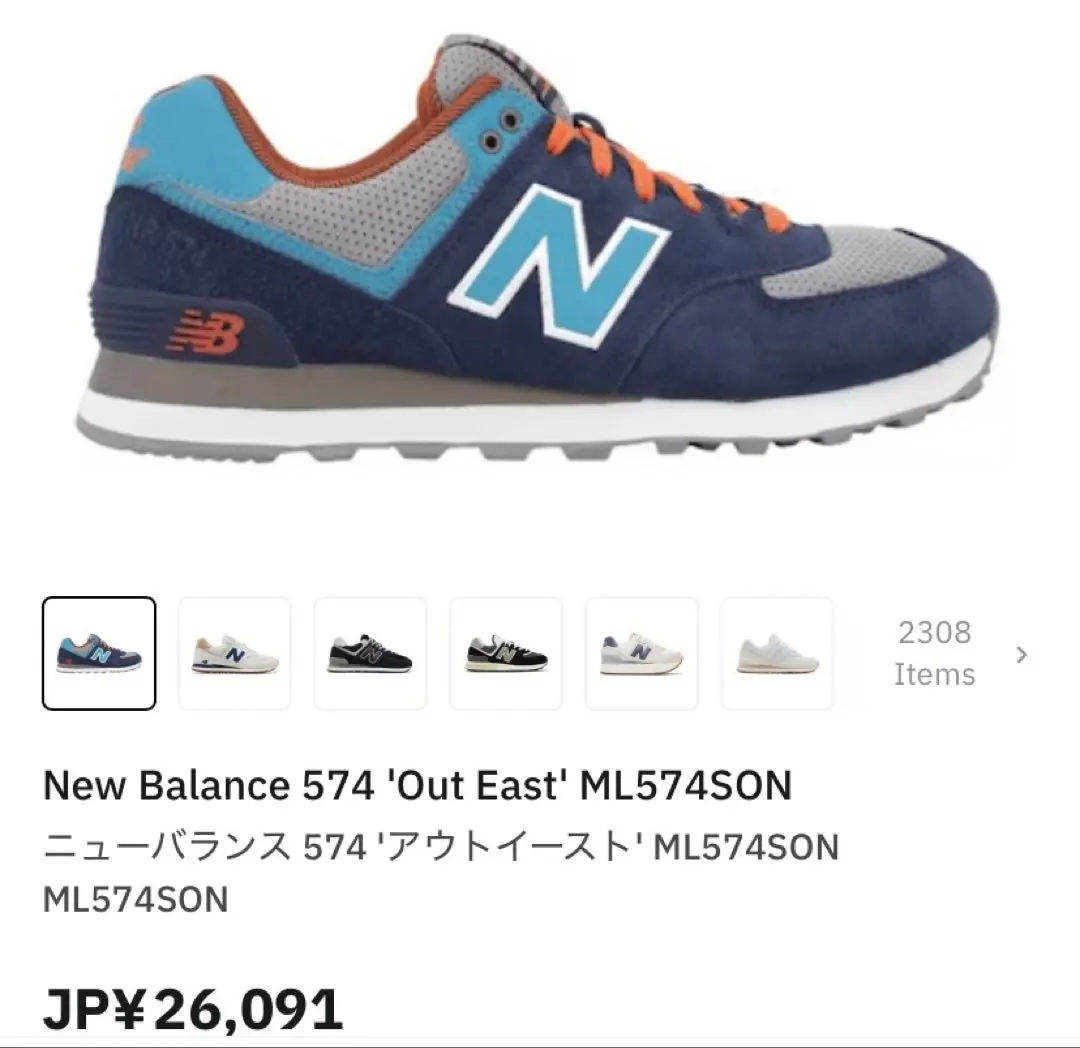Select the standalone SKU text ML574SON
Screen dimensions: 1080x1048
(x=136, y=900)
